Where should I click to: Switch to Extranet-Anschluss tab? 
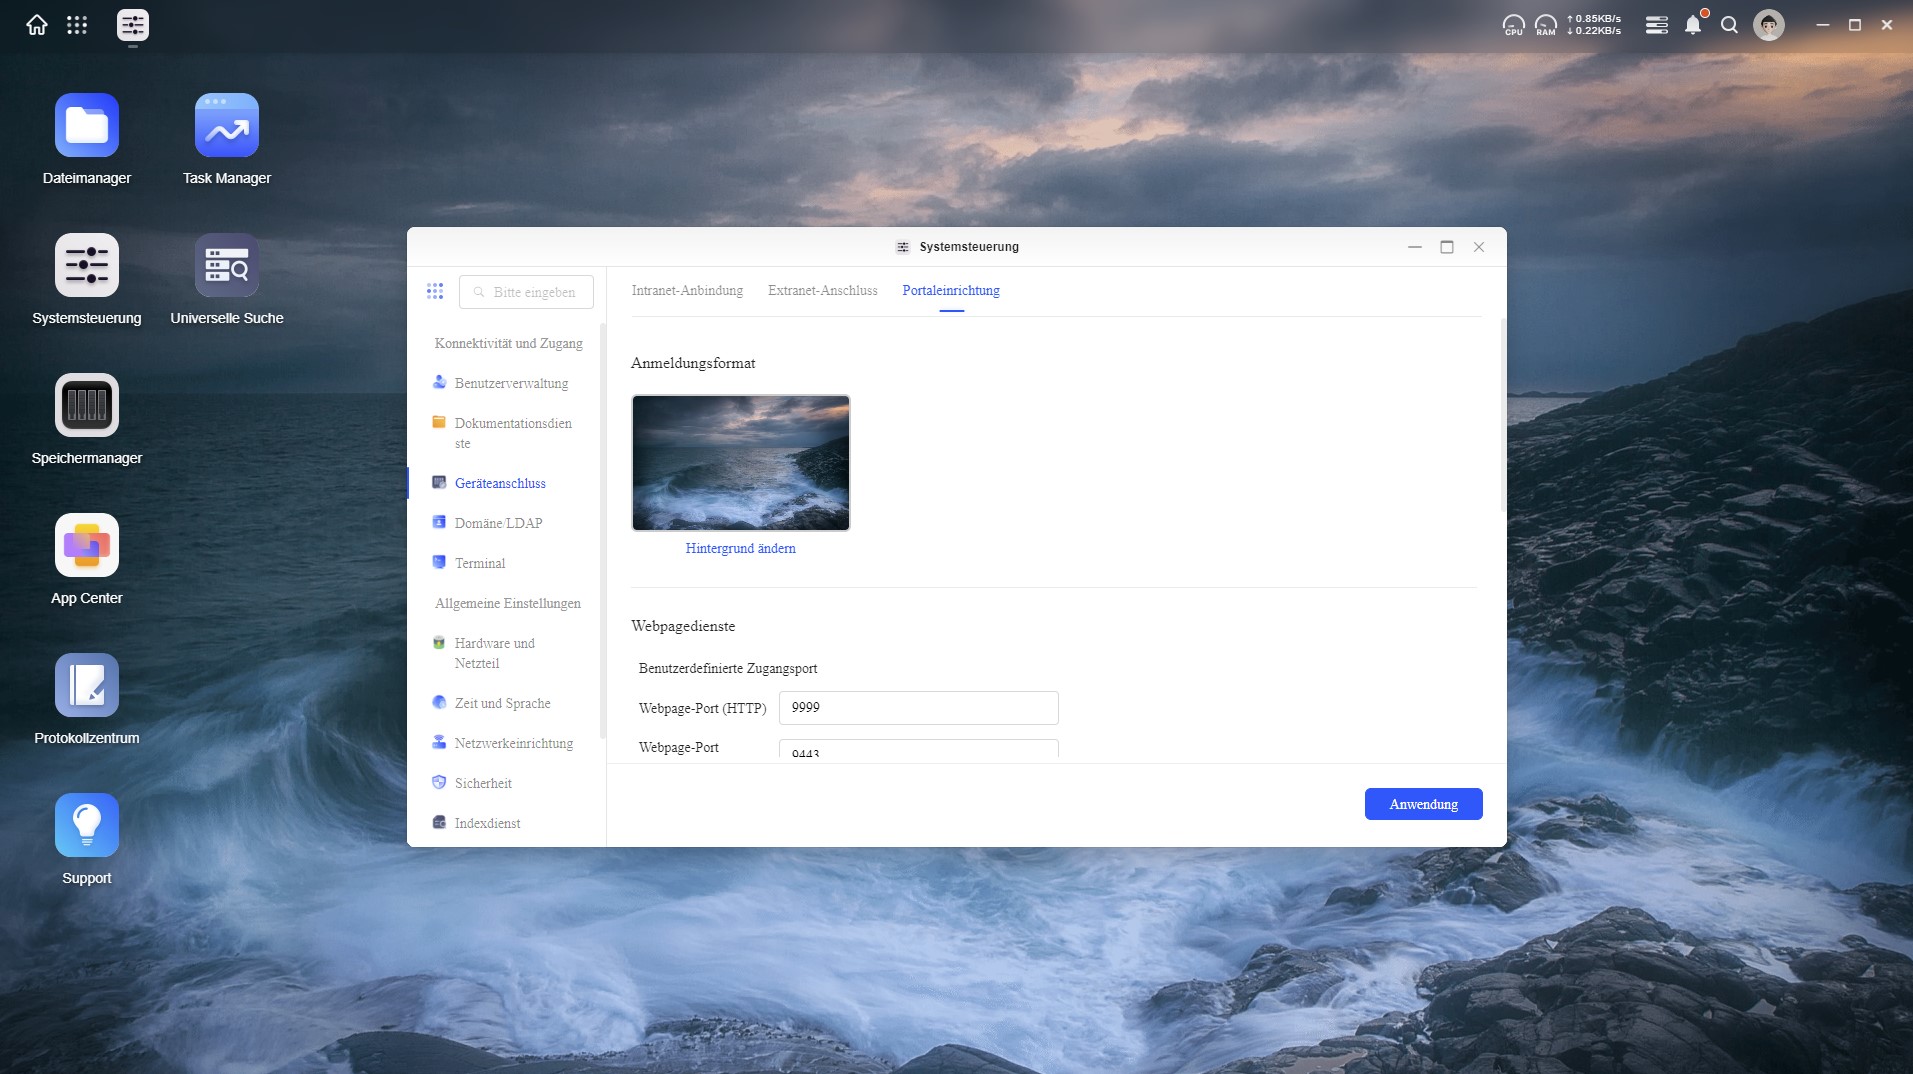pos(822,291)
